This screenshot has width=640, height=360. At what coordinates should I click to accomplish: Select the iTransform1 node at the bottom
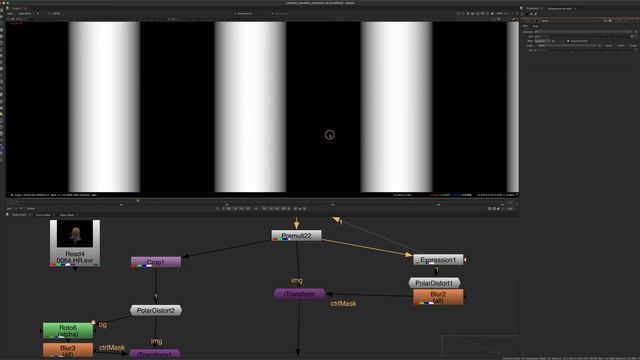(x=155, y=354)
